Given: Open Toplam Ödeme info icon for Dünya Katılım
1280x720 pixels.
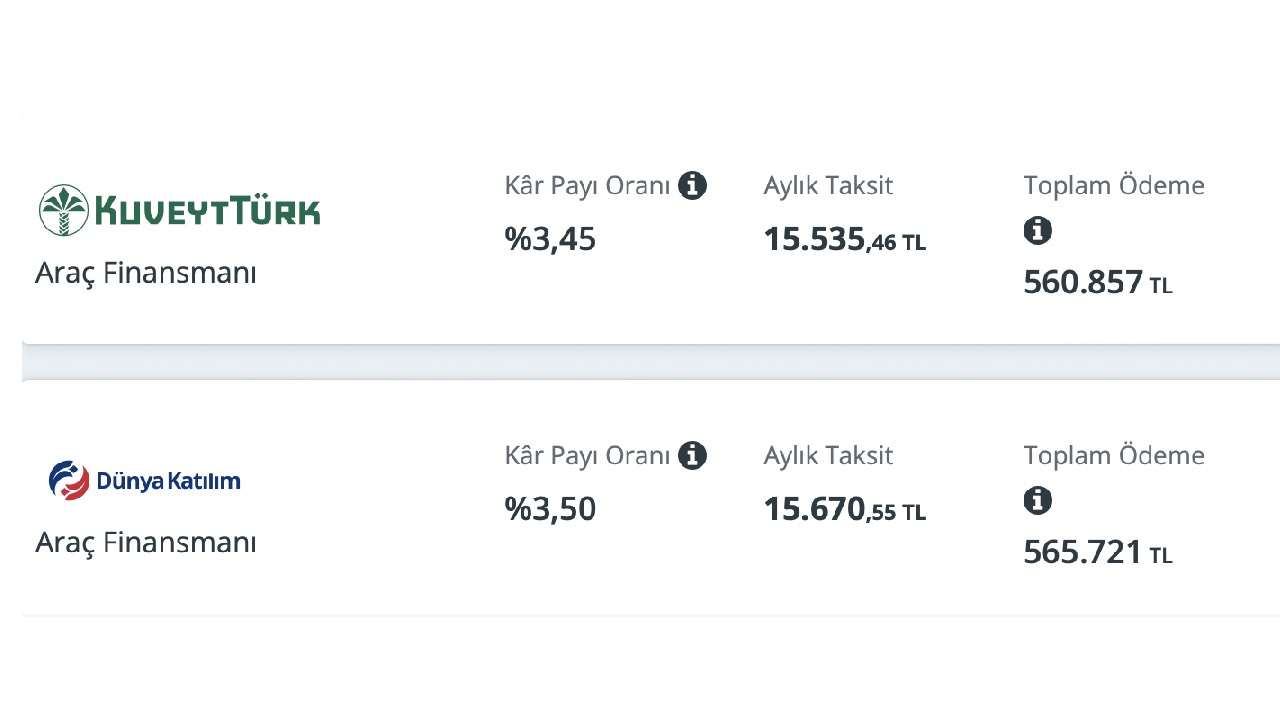Looking at the screenshot, I should (1038, 500).
